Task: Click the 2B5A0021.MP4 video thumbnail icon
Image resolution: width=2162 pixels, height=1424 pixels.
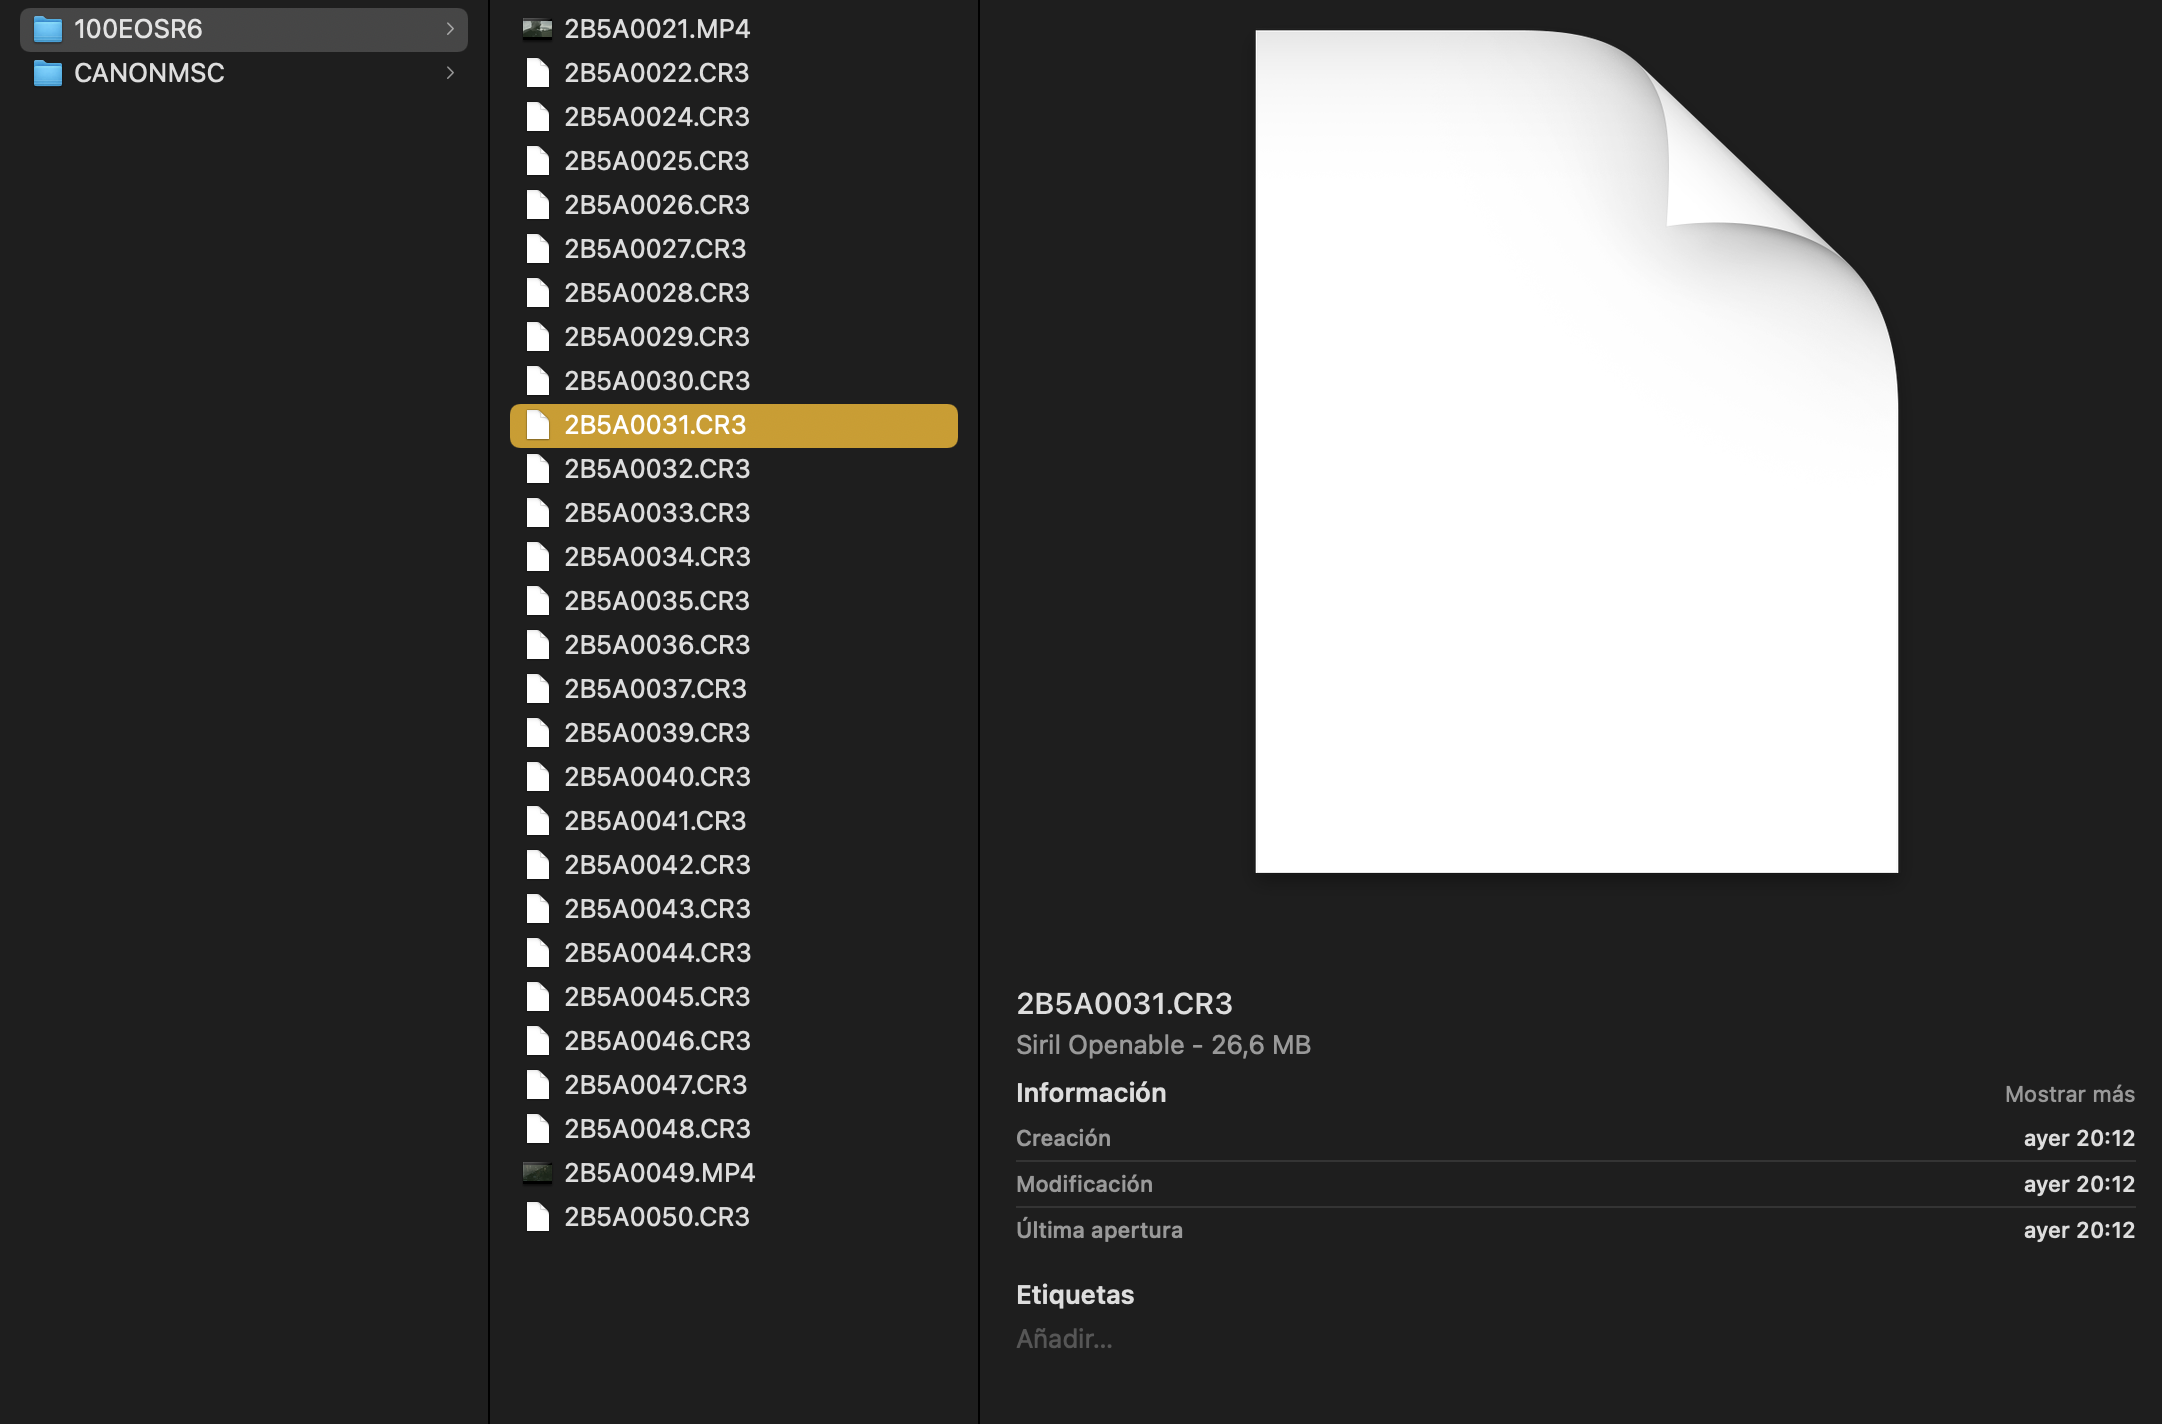Action: [537, 29]
